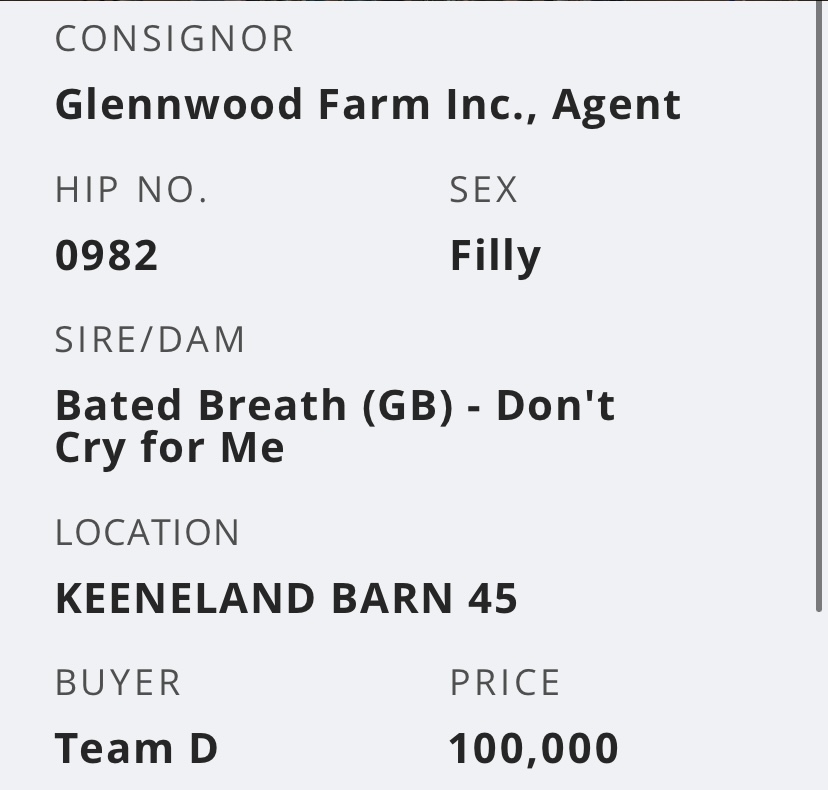Click the SIRE/DAM label
The height and width of the screenshot is (790, 828).
pos(150,340)
